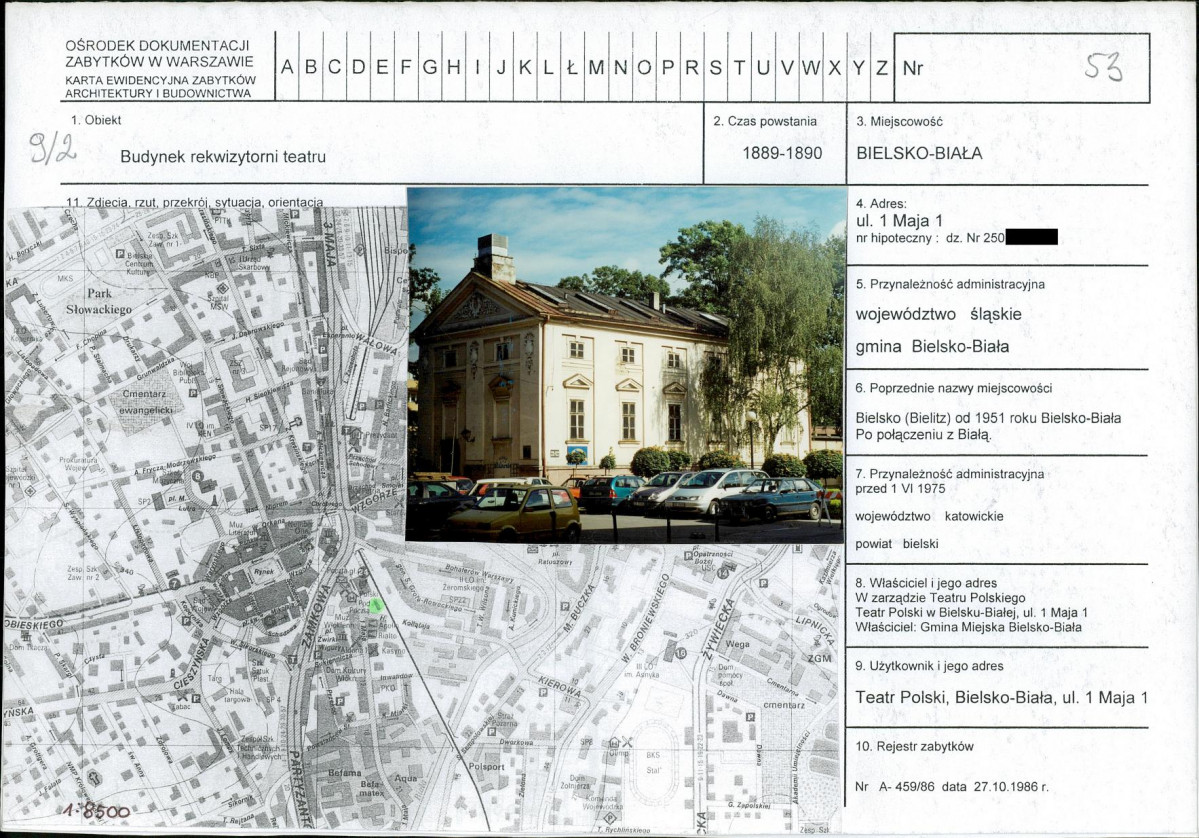Image resolution: width=1199 pixels, height=838 pixels.
Task: Click the letter Z index box
Action: [882, 67]
